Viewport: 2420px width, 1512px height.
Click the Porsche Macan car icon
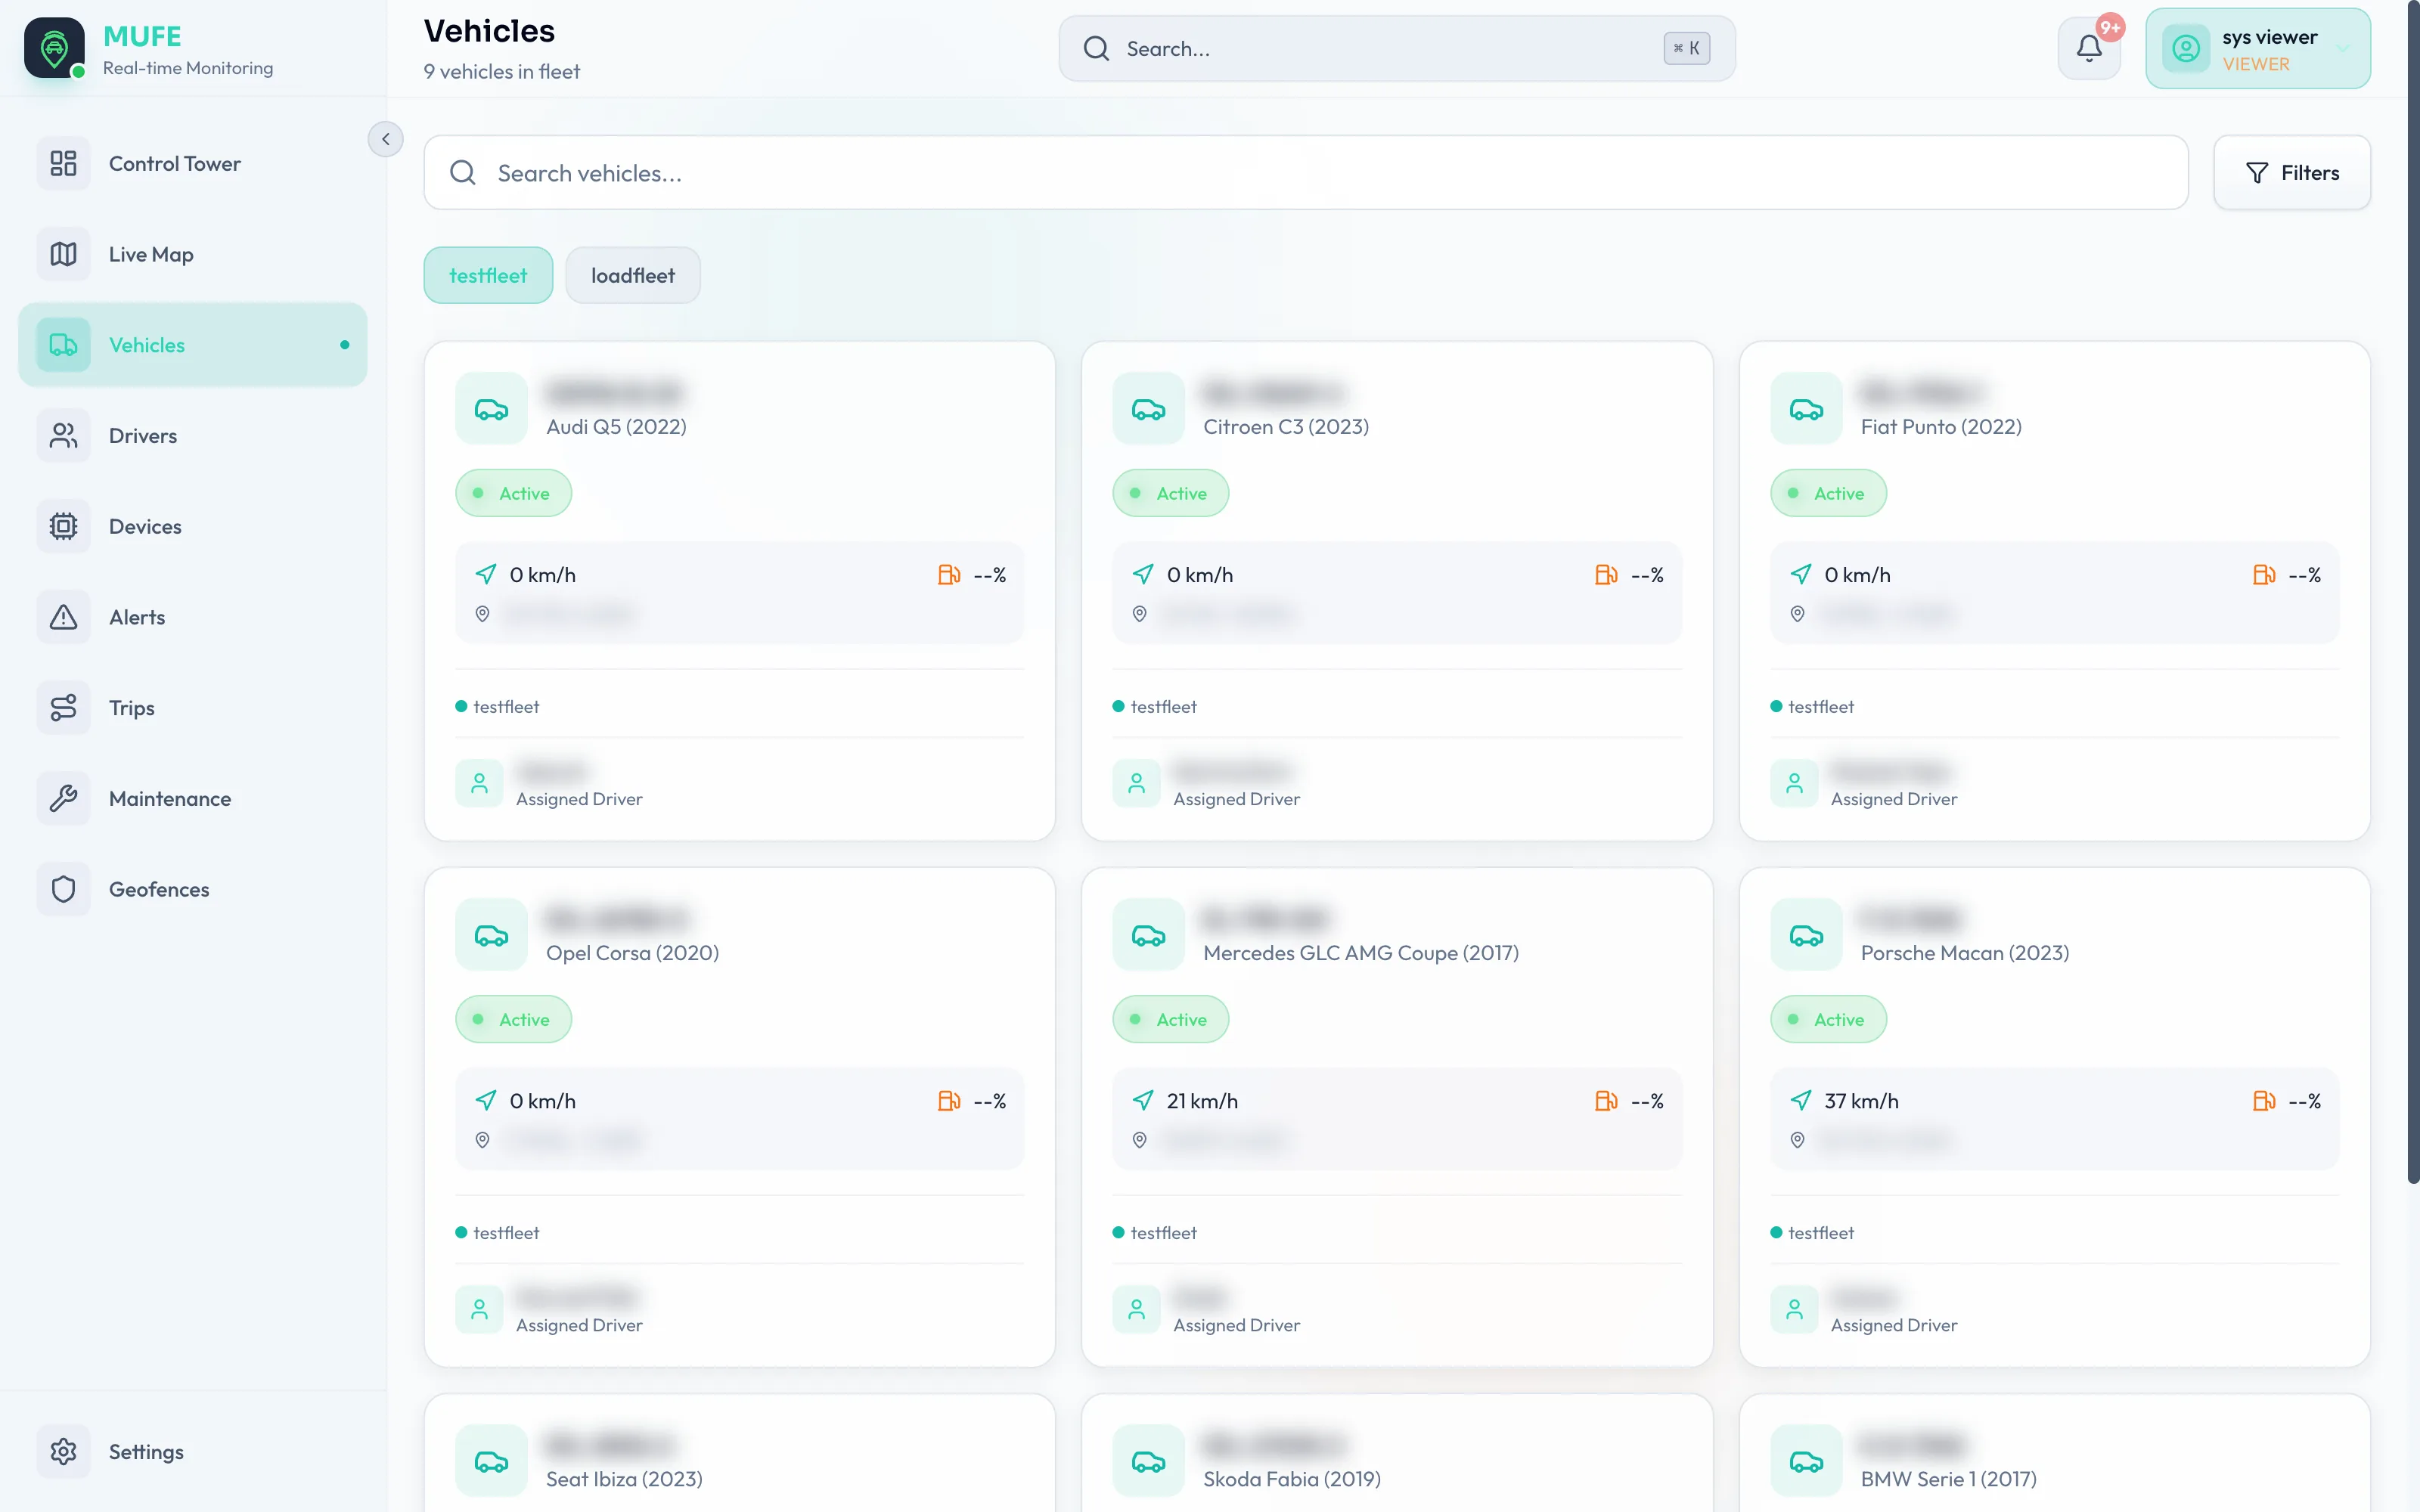click(x=1806, y=935)
